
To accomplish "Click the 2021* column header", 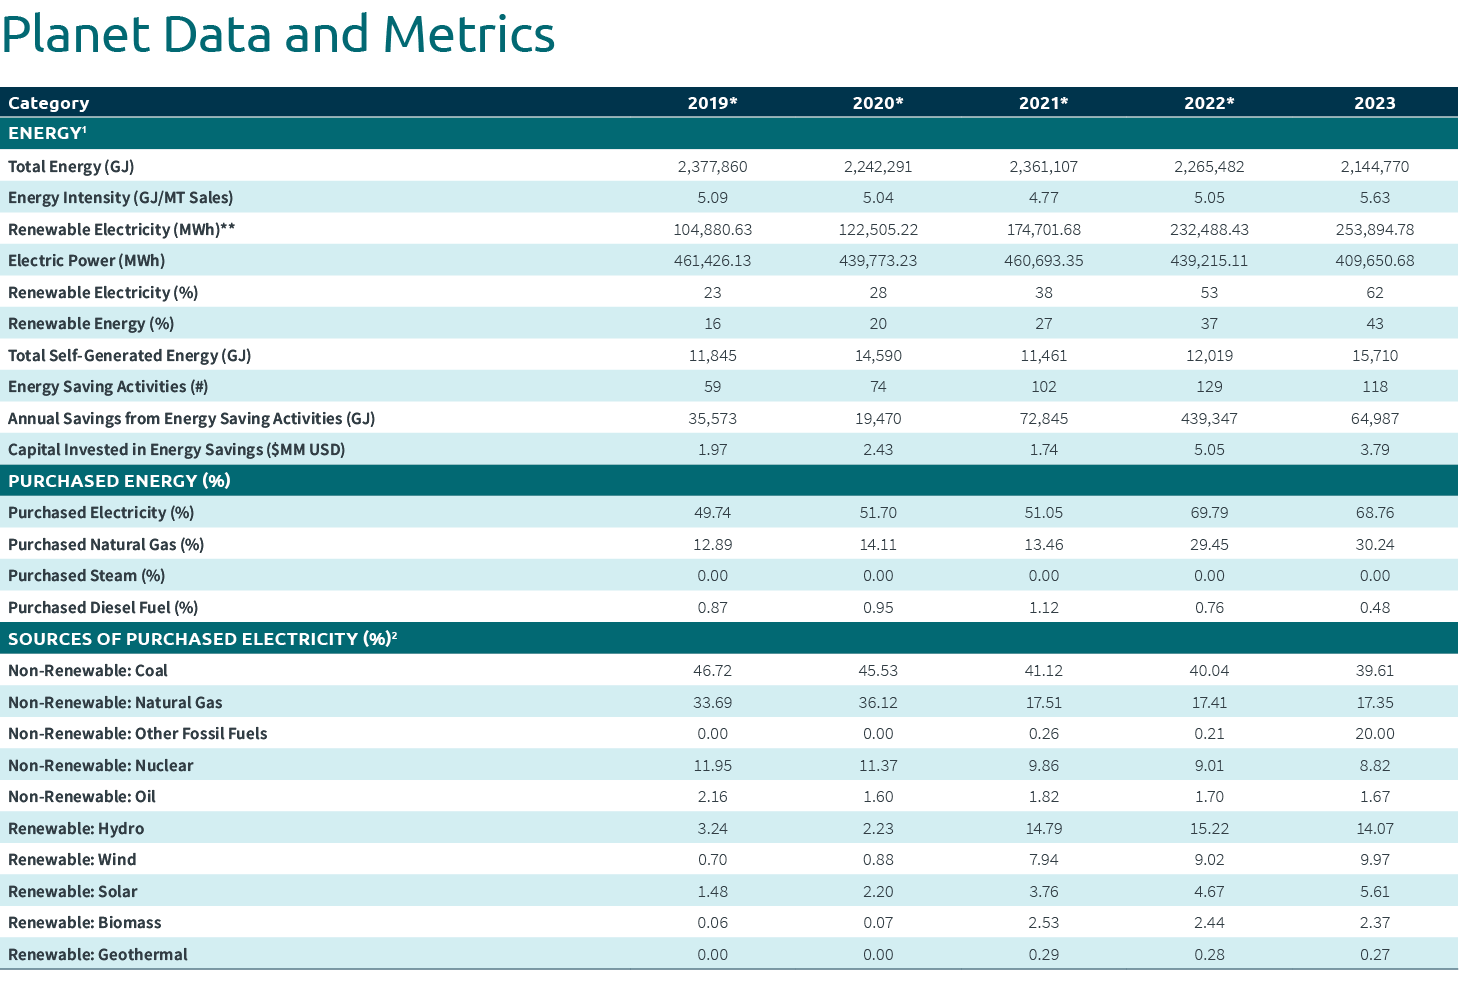I will coord(1043,102).
